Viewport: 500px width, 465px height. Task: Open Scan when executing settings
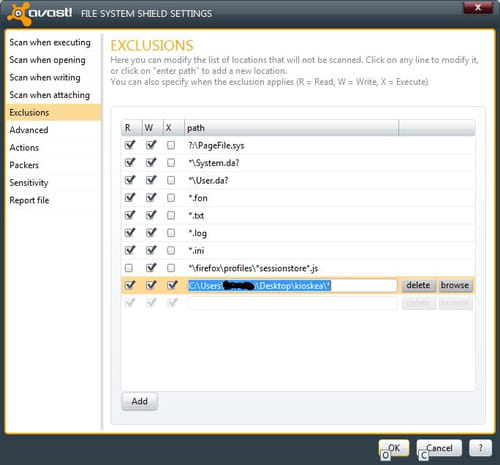pos(50,43)
